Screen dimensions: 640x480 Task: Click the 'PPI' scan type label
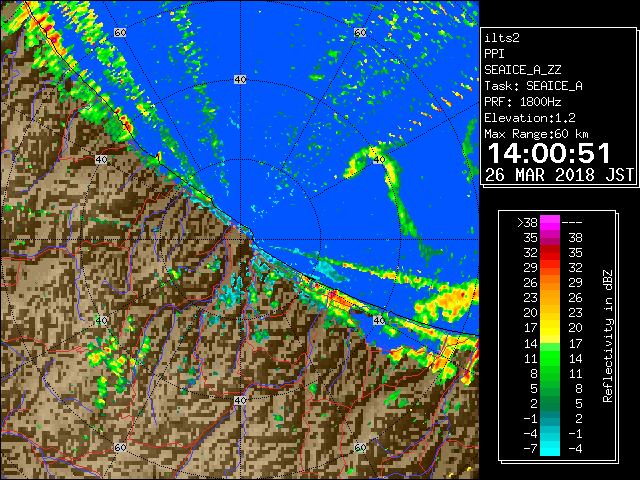494,54
